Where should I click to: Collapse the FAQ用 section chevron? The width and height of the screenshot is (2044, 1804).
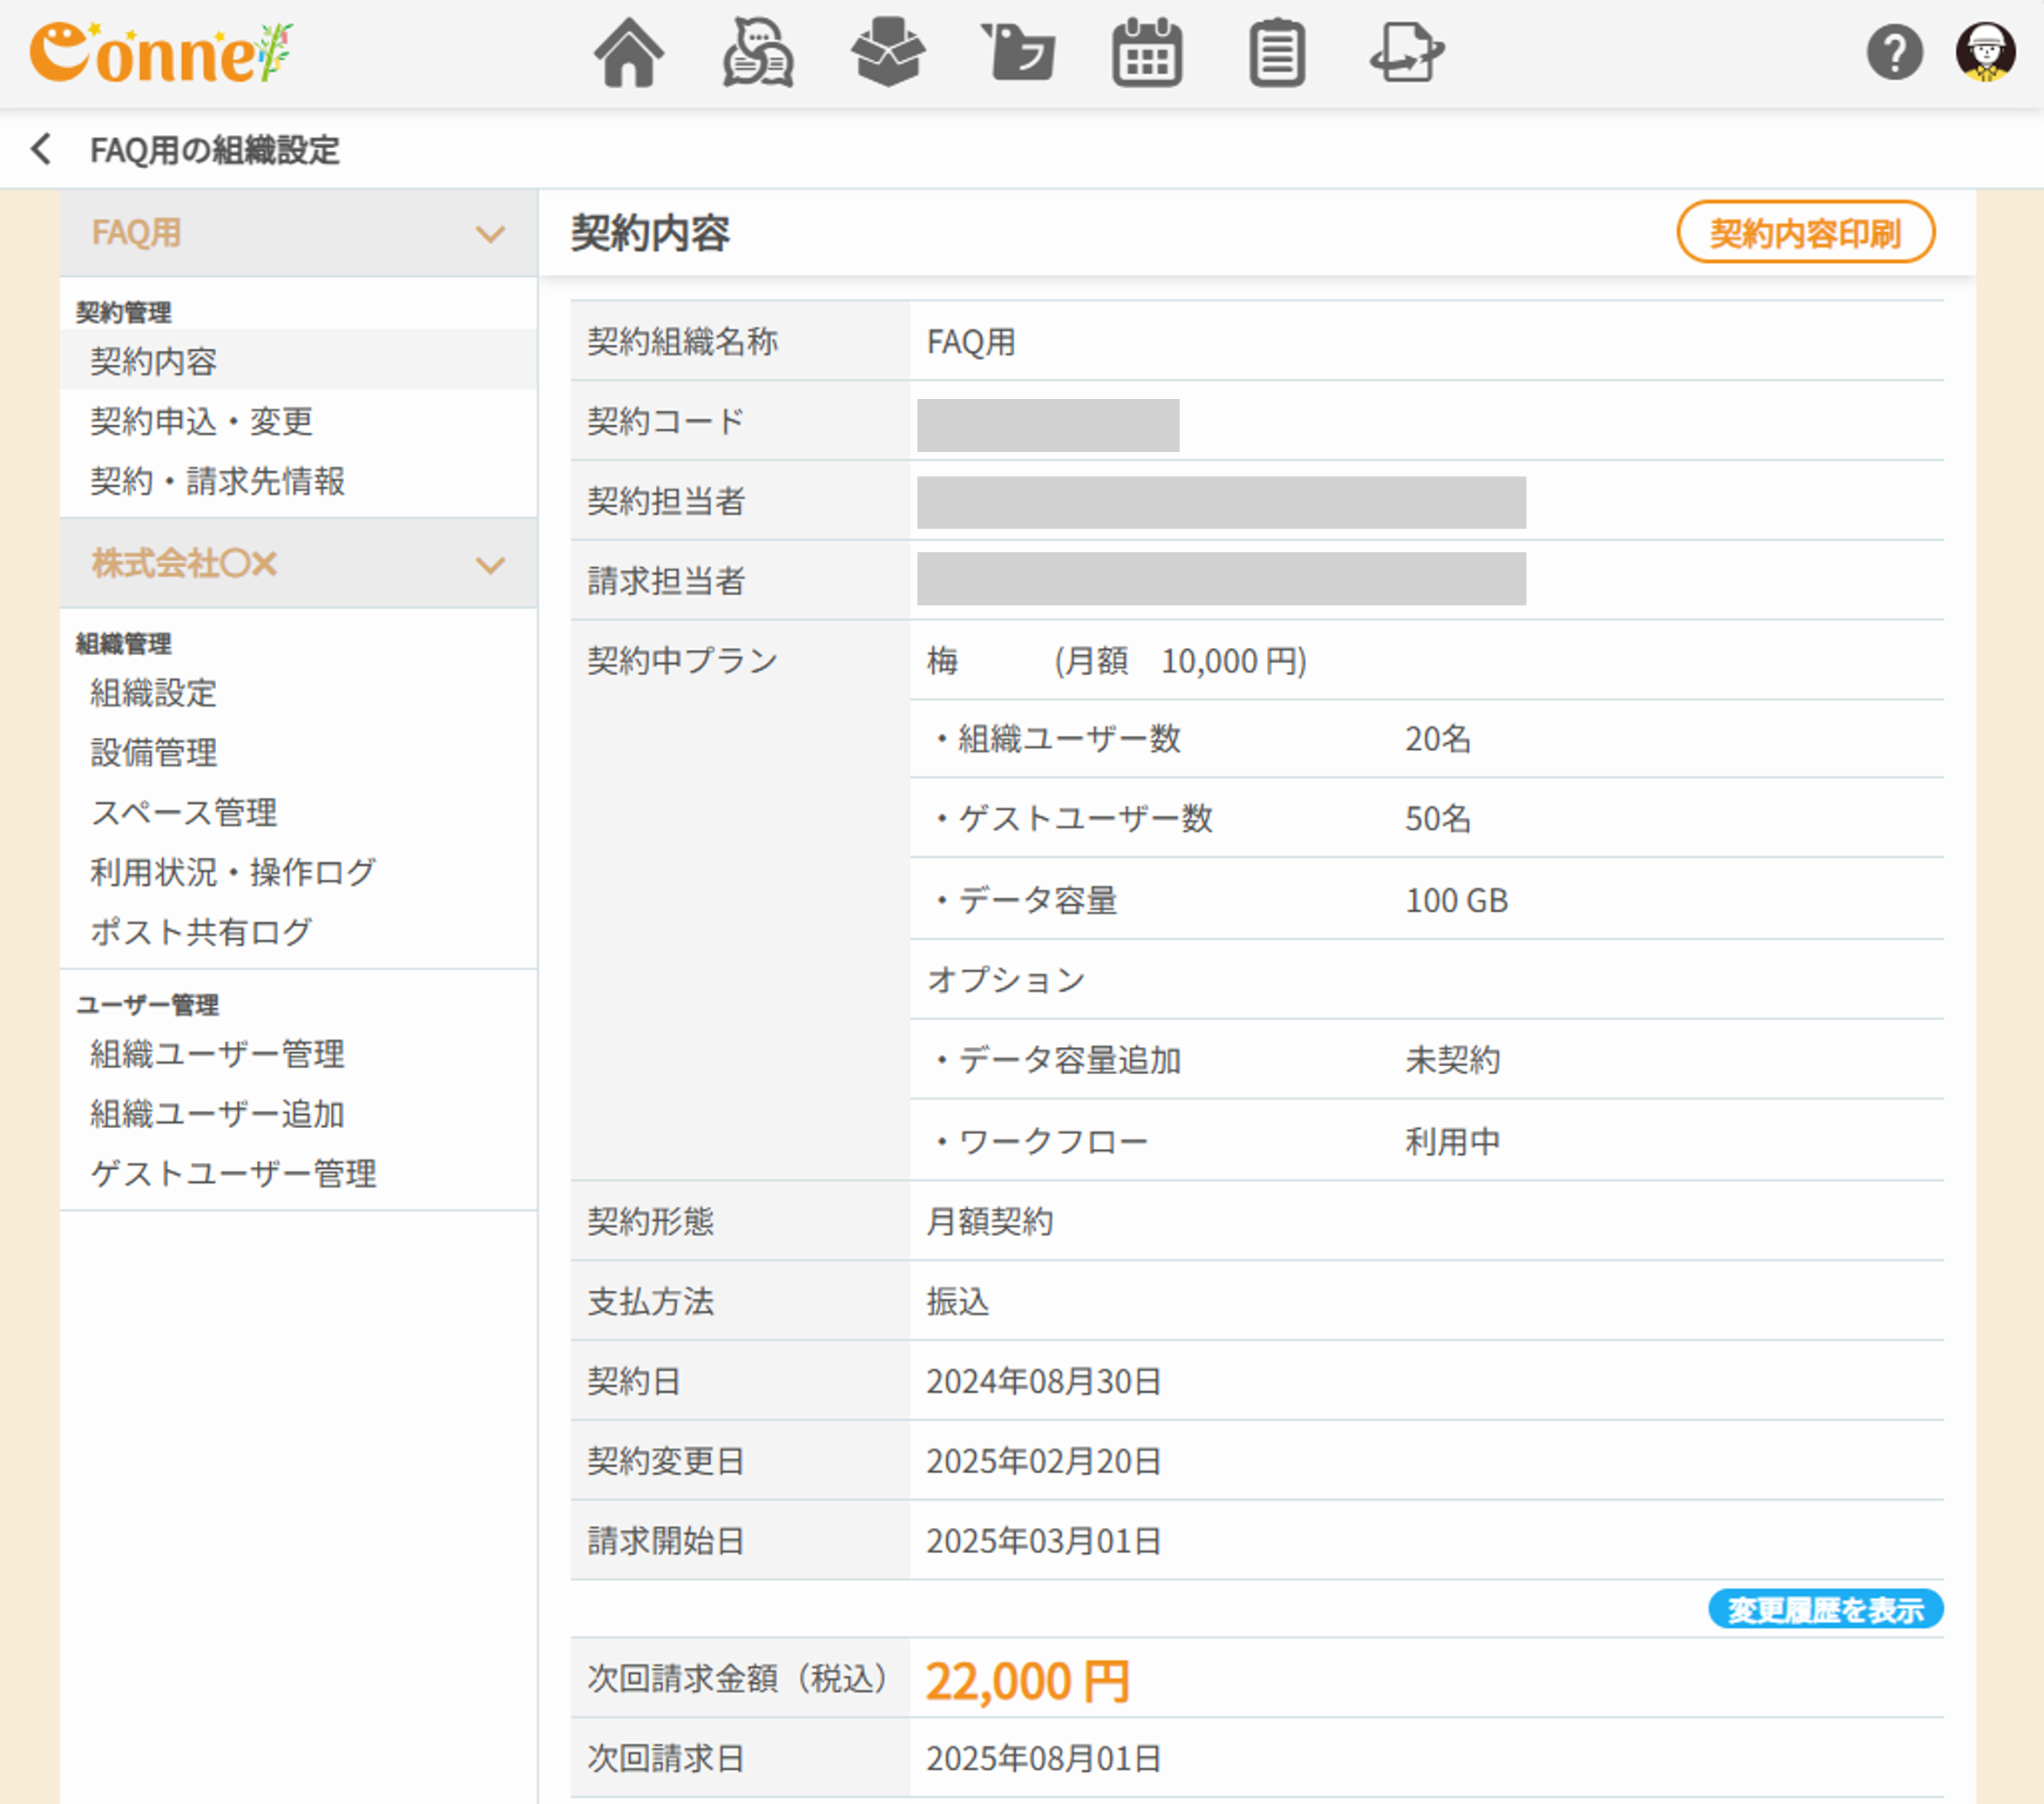click(490, 234)
